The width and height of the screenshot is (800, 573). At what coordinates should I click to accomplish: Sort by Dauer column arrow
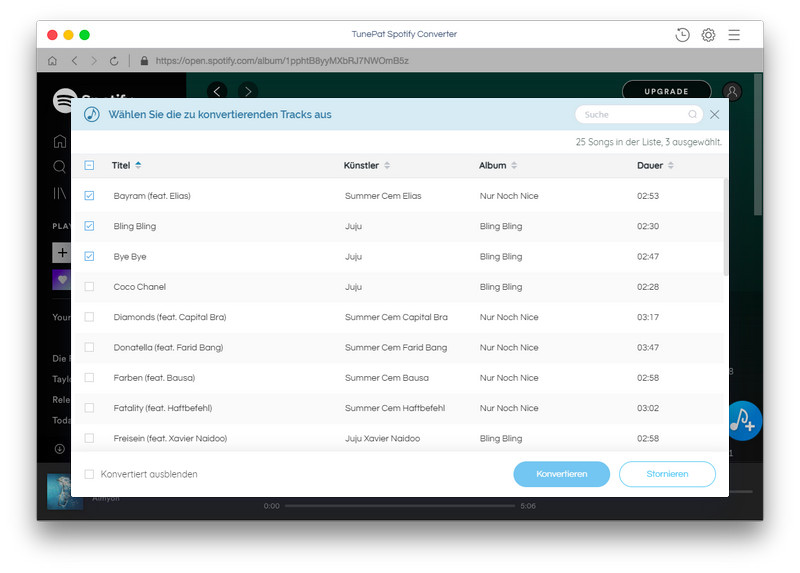click(671, 165)
